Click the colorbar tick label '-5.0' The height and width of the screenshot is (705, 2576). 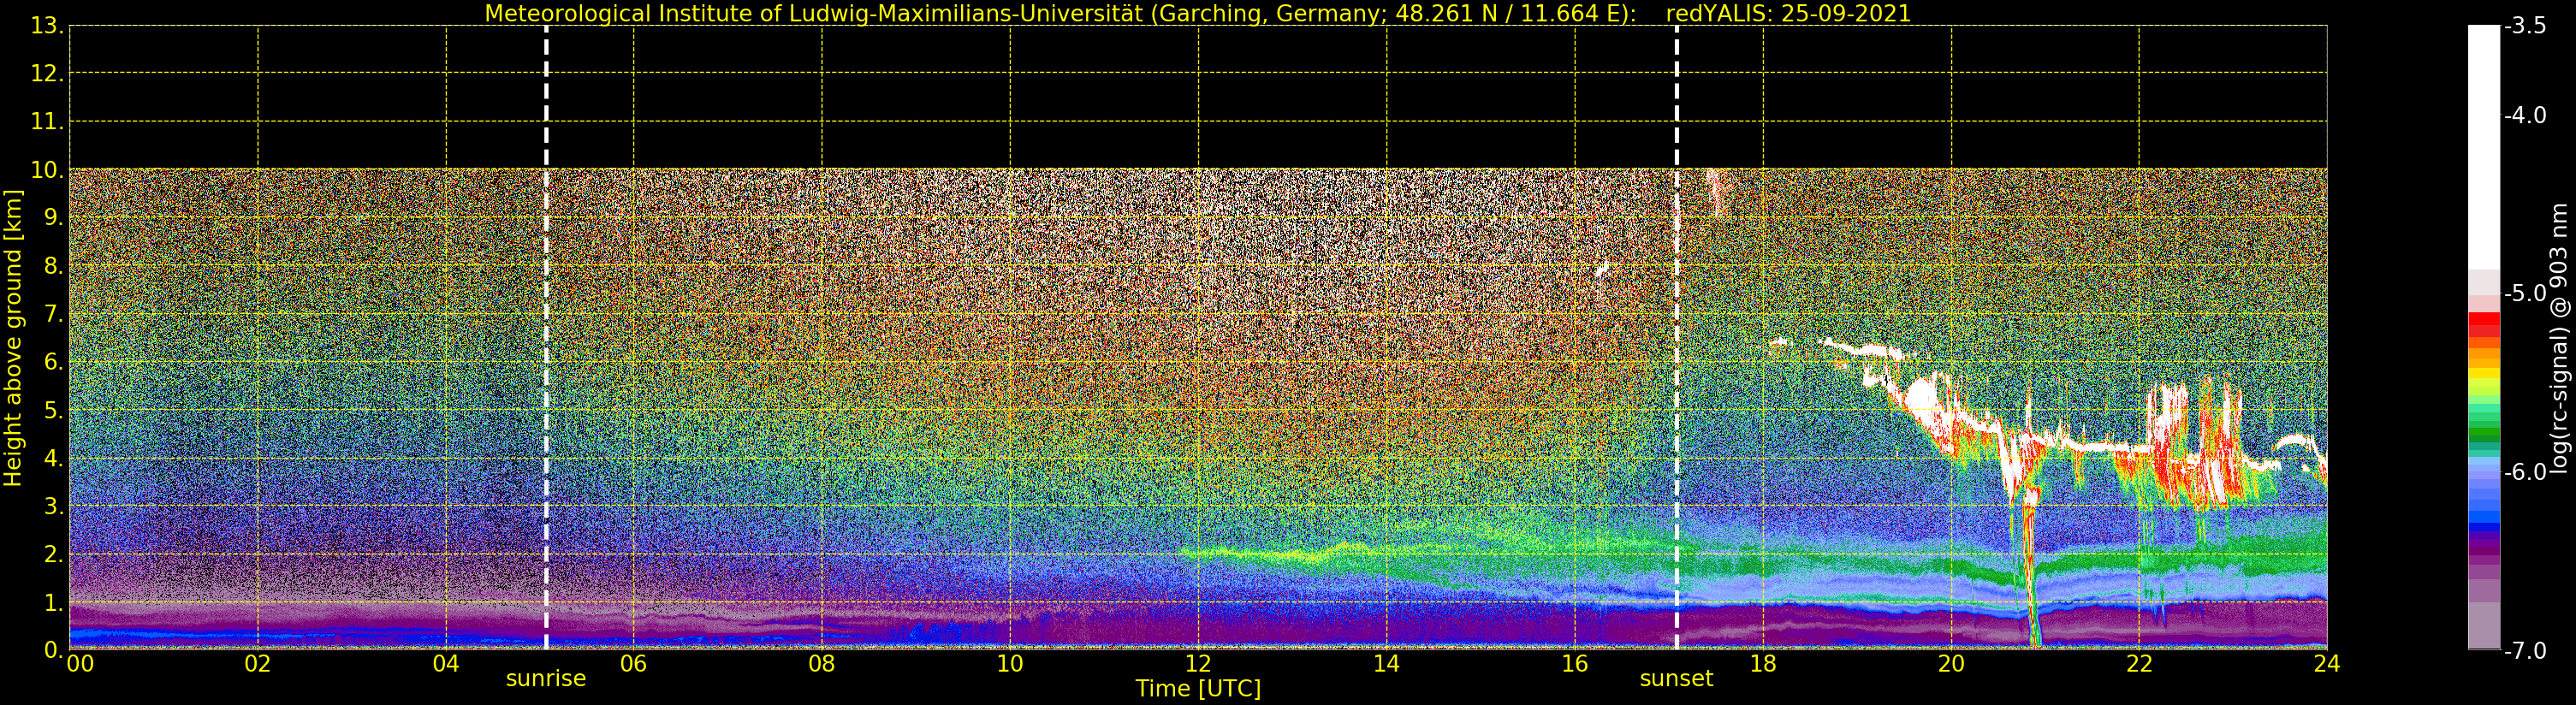tap(2526, 293)
